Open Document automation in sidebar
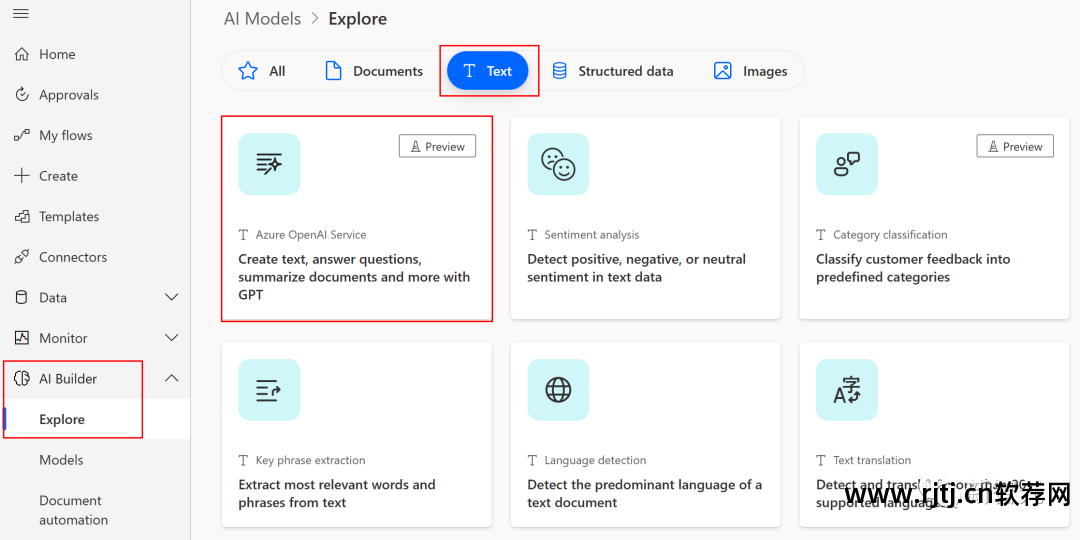The image size is (1080, 540). click(73, 510)
